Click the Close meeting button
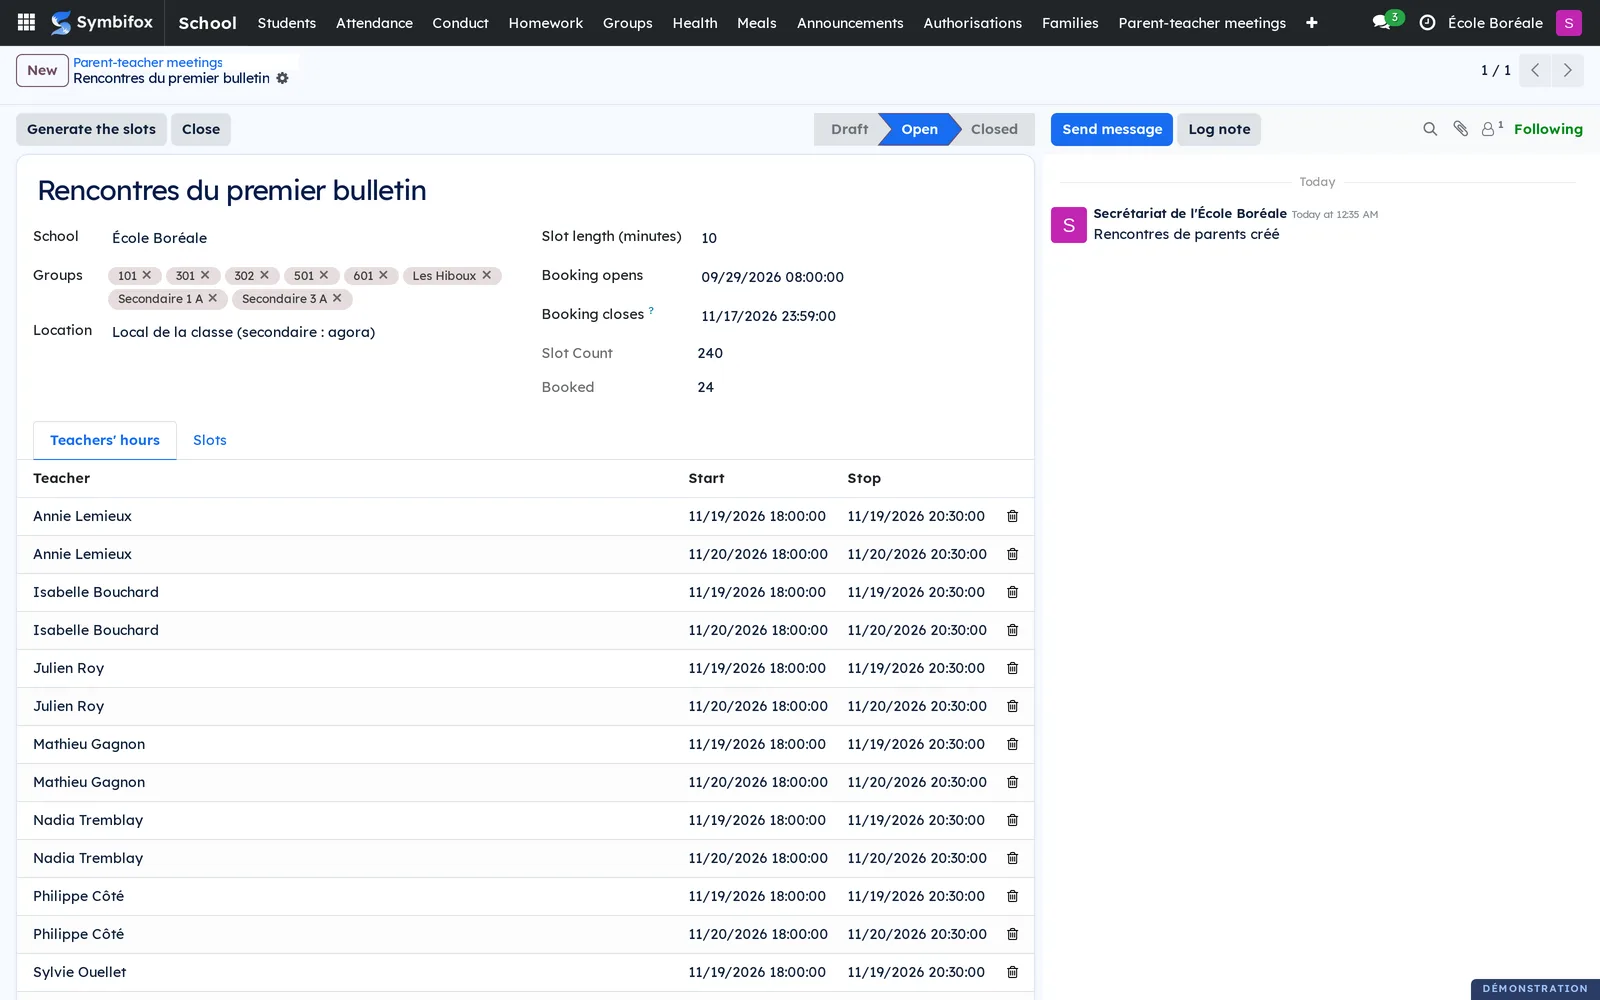Screen dimensions: 1600x1000 (201, 129)
